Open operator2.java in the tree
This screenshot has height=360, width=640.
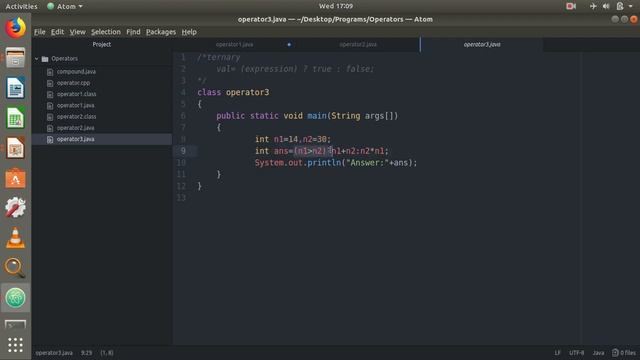(76, 128)
